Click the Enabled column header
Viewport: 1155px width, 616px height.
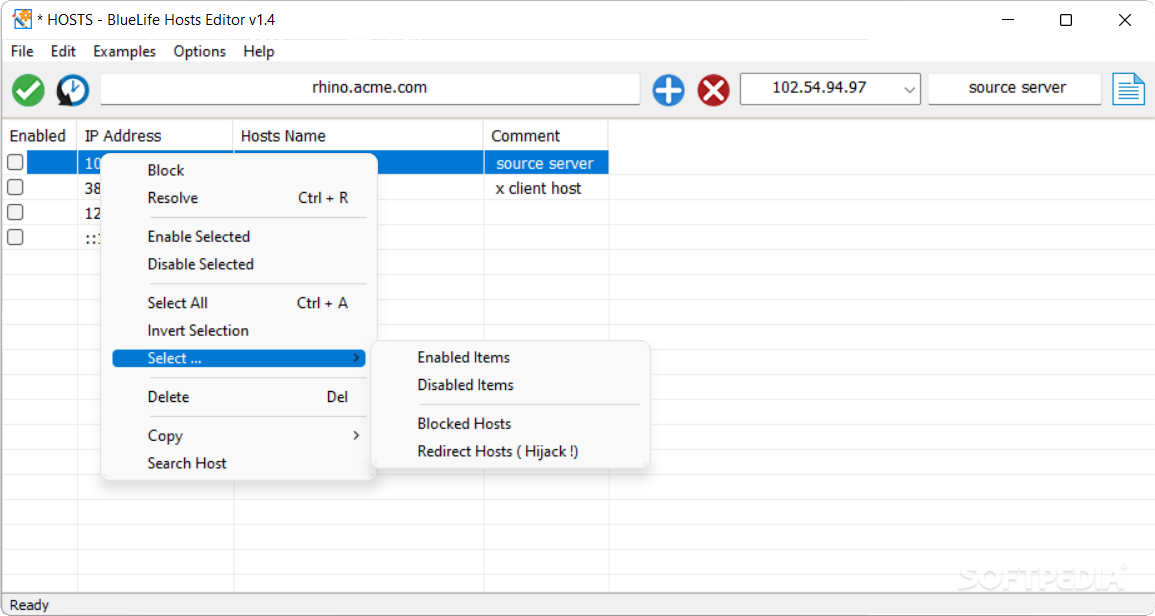(x=39, y=136)
